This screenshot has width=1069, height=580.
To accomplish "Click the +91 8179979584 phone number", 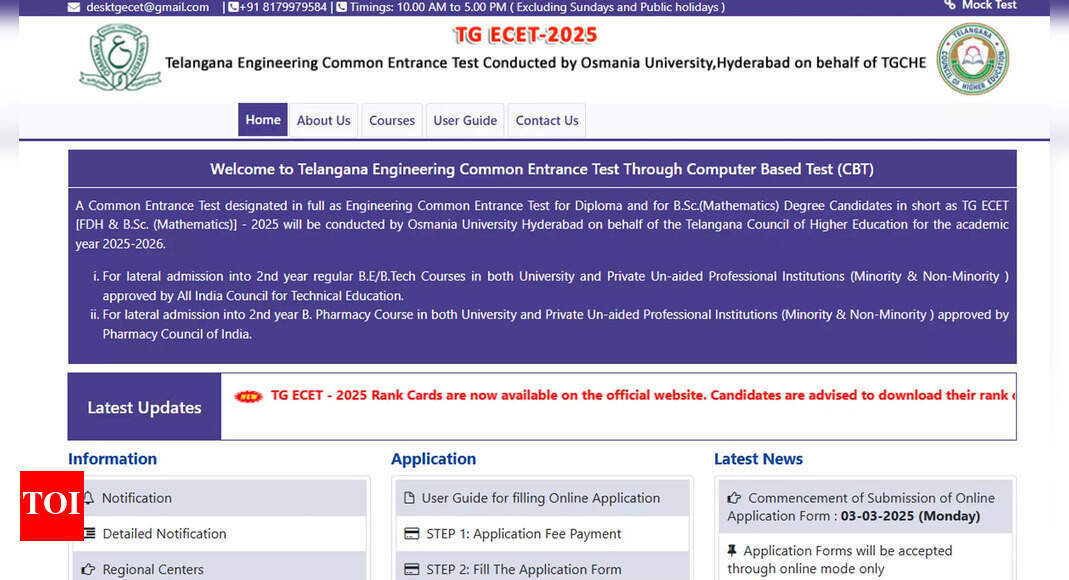I will (283, 7).
